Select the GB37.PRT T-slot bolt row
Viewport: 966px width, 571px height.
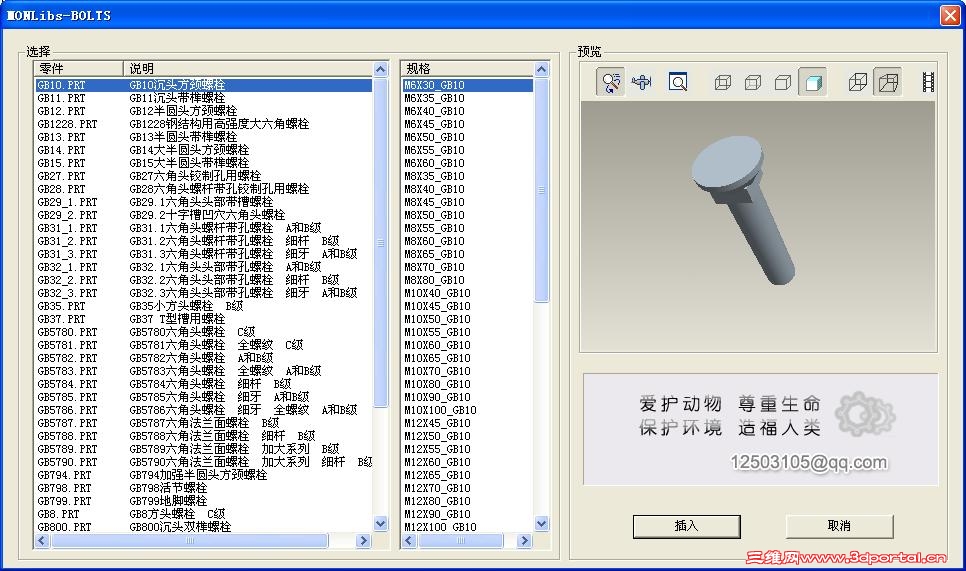pyautogui.click(x=203, y=319)
